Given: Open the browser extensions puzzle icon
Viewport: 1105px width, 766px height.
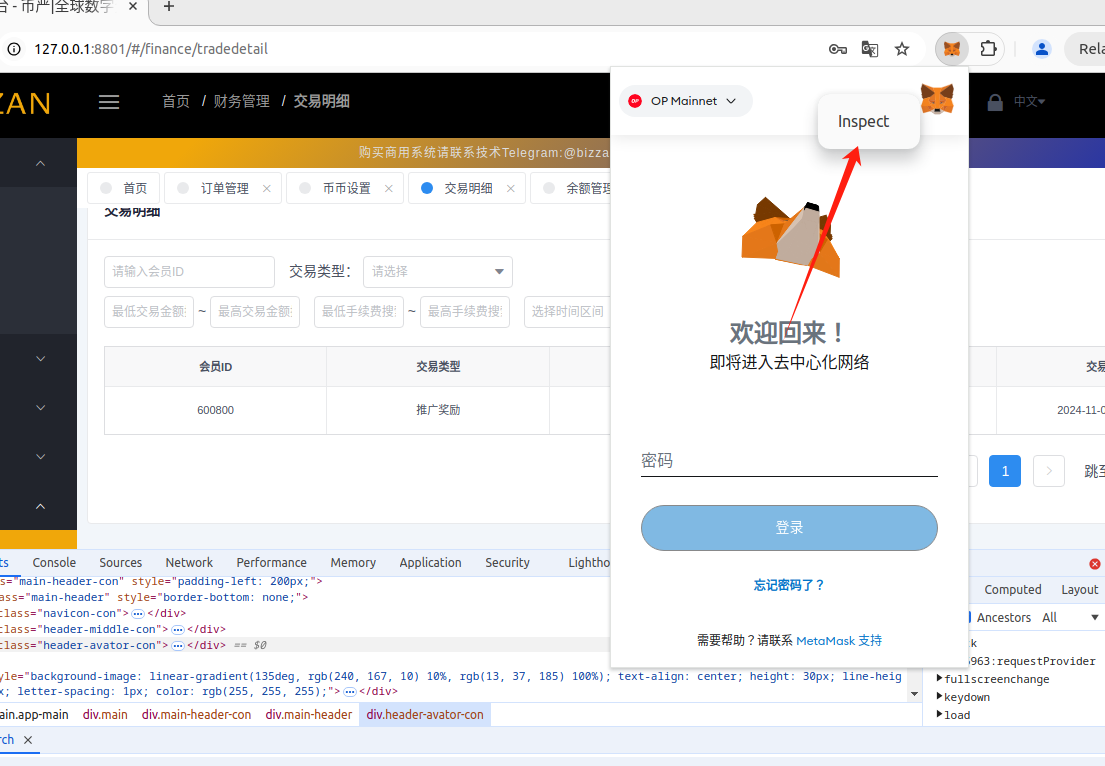Looking at the screenshot, I should tap(988, 49).
